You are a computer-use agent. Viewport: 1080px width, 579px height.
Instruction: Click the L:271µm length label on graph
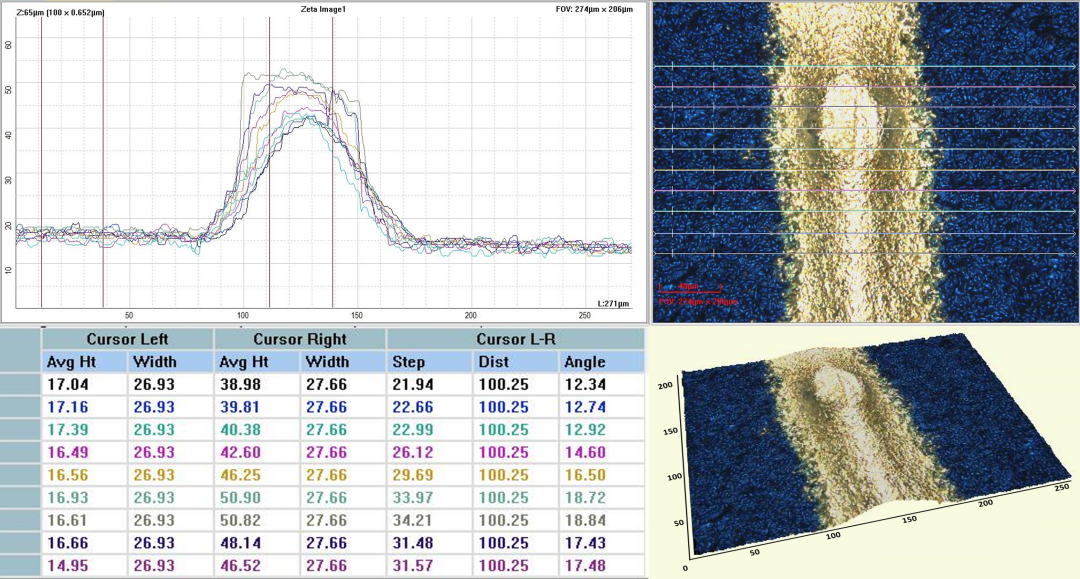(613, 304)
